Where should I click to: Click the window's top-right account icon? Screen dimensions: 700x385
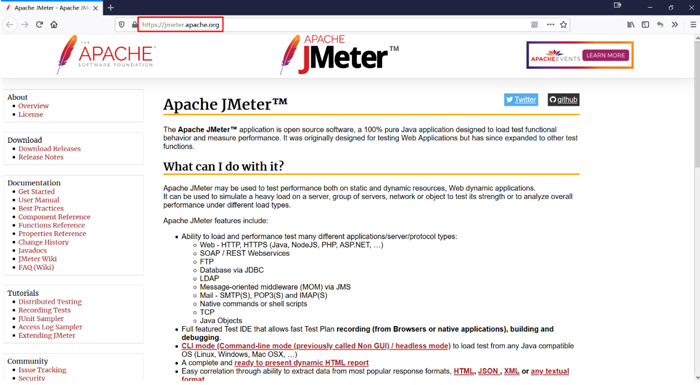click(x=617, y=5)
